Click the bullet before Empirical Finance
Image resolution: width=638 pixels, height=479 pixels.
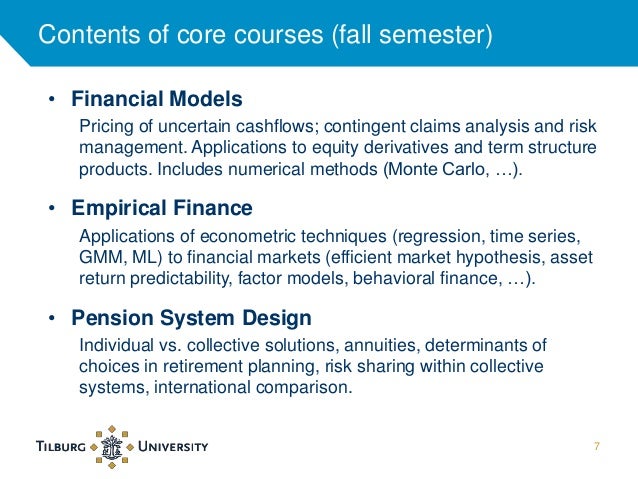(51, 208)
